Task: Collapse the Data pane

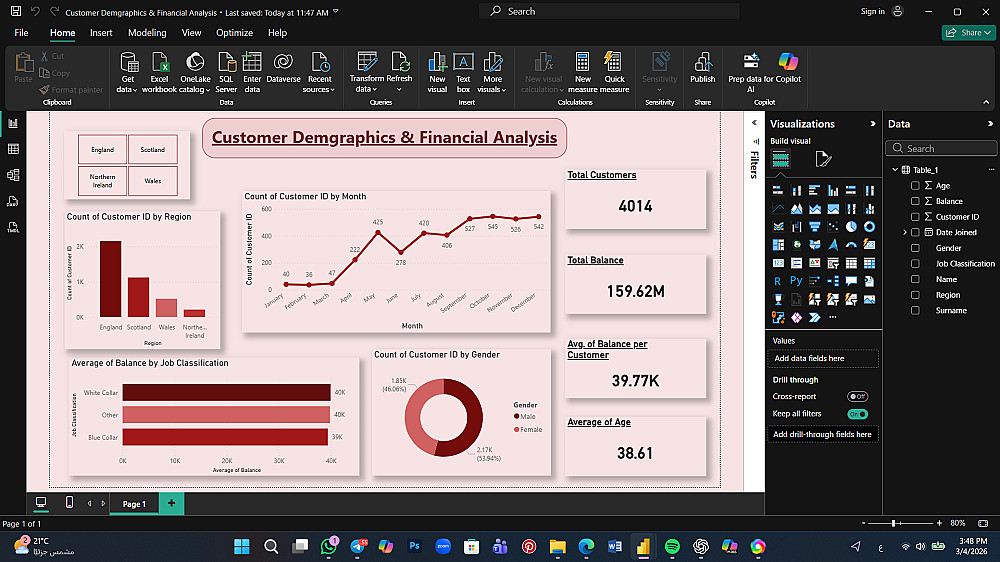Action: (x=990, y=124)
